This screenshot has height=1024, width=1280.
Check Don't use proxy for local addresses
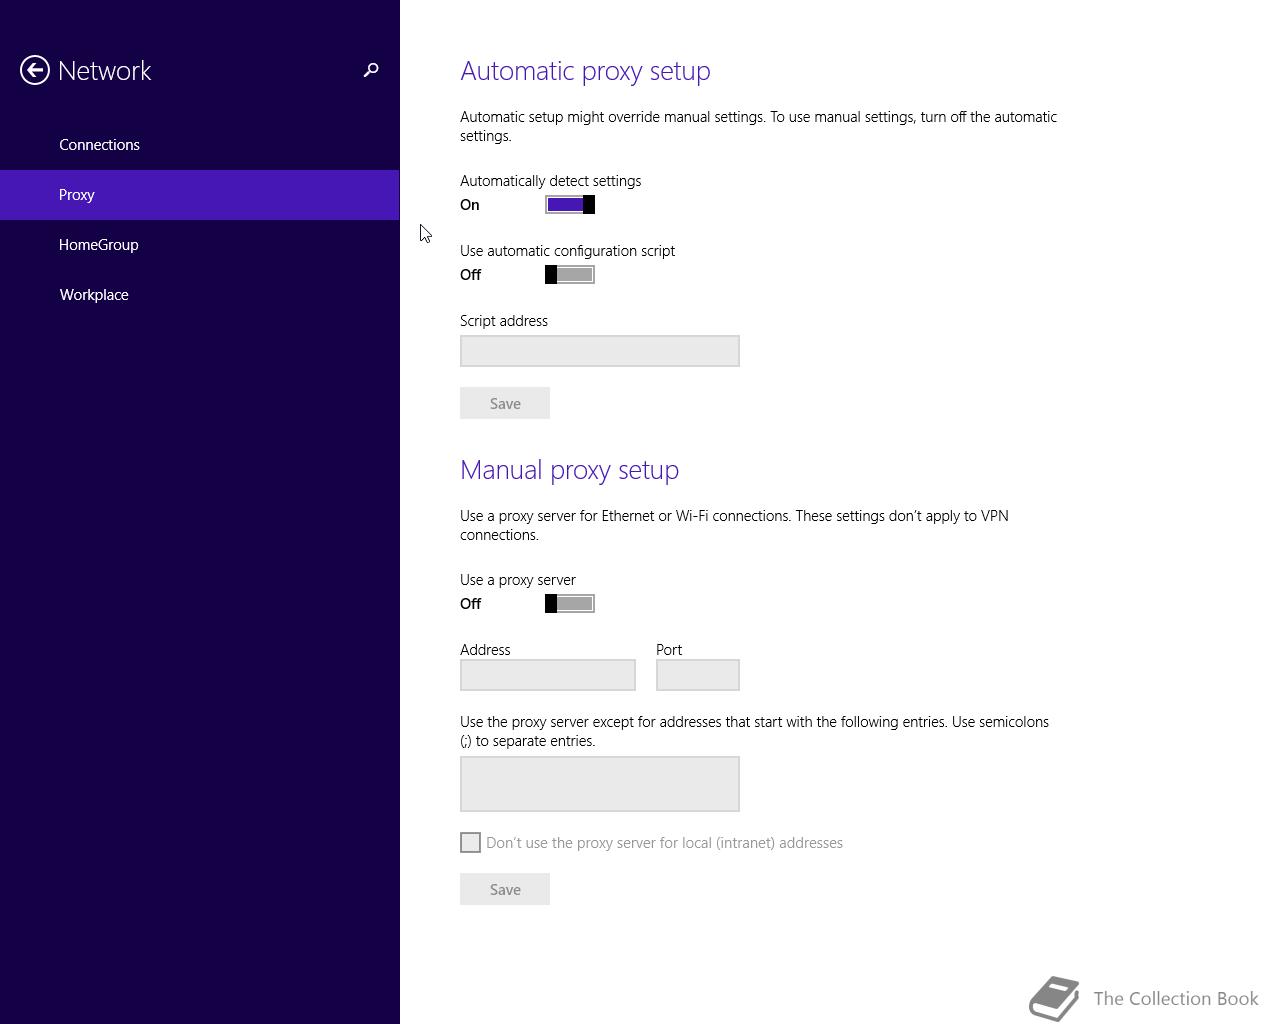coord(470,843)
